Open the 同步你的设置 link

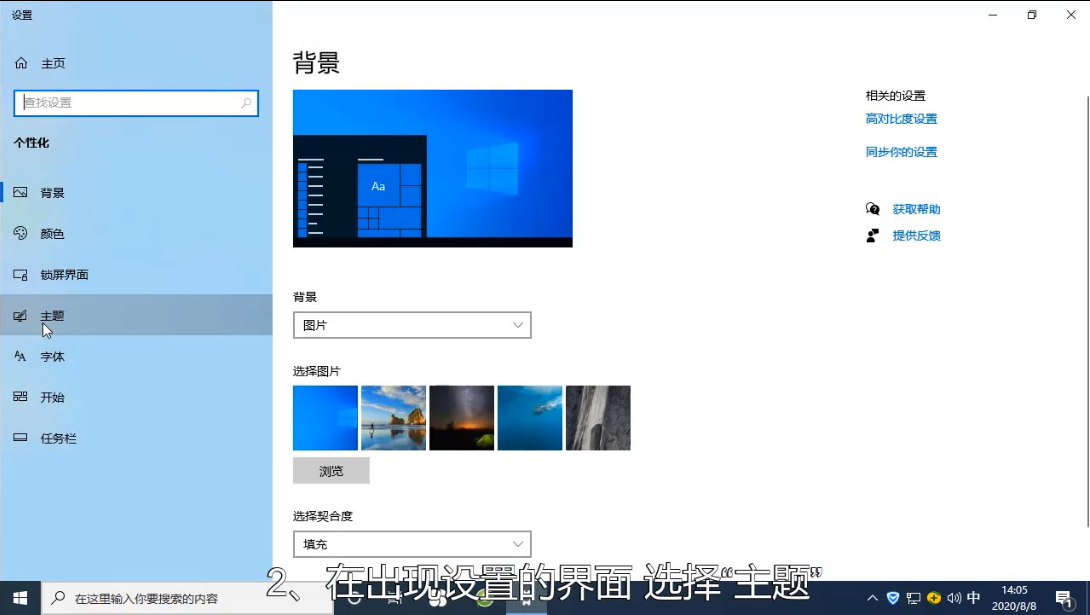tap(901, 151)
